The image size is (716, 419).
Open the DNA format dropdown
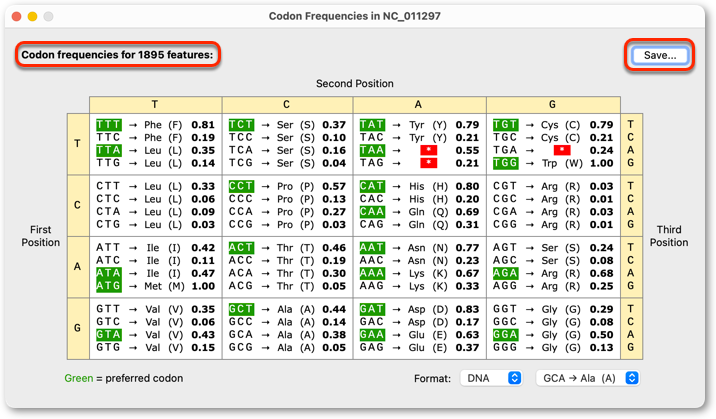[491, 378]
